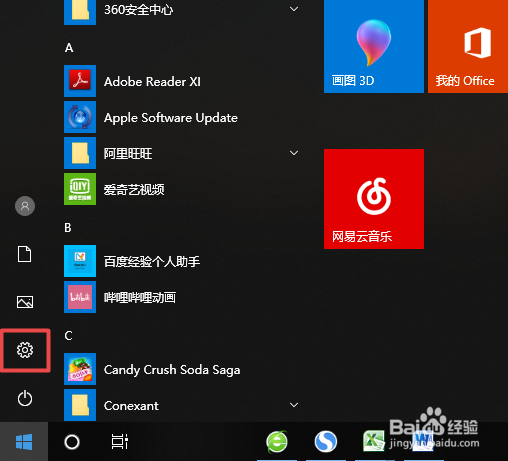Expand the 阿里旺旺 folder chevron

point(294,153)
